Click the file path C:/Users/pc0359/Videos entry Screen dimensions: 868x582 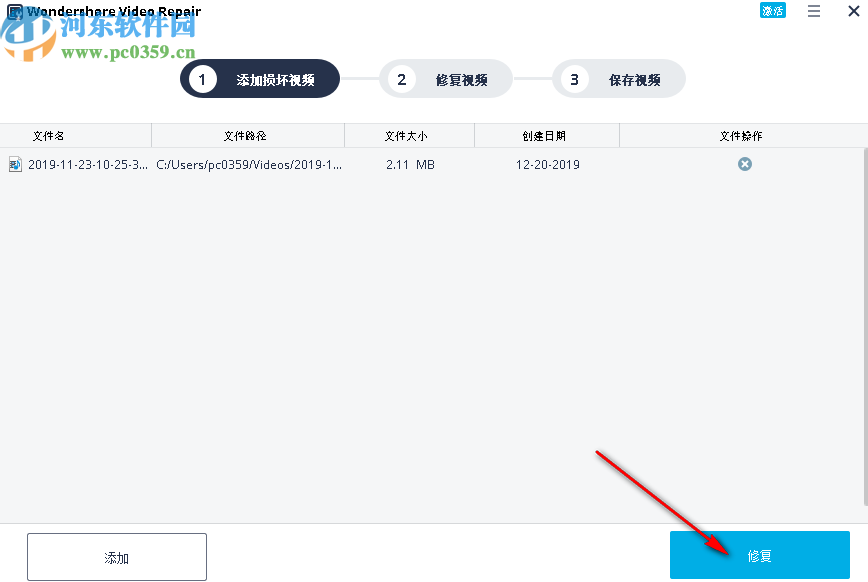[x=246, y=164]
